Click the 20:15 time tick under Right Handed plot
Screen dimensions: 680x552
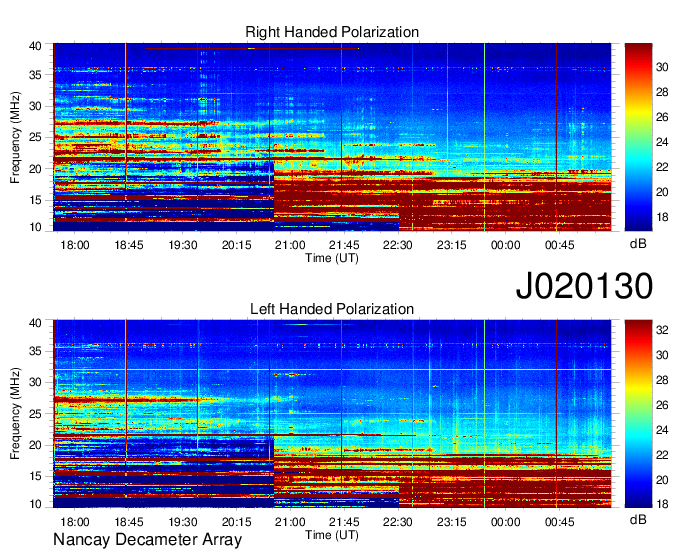click(236, 245)
